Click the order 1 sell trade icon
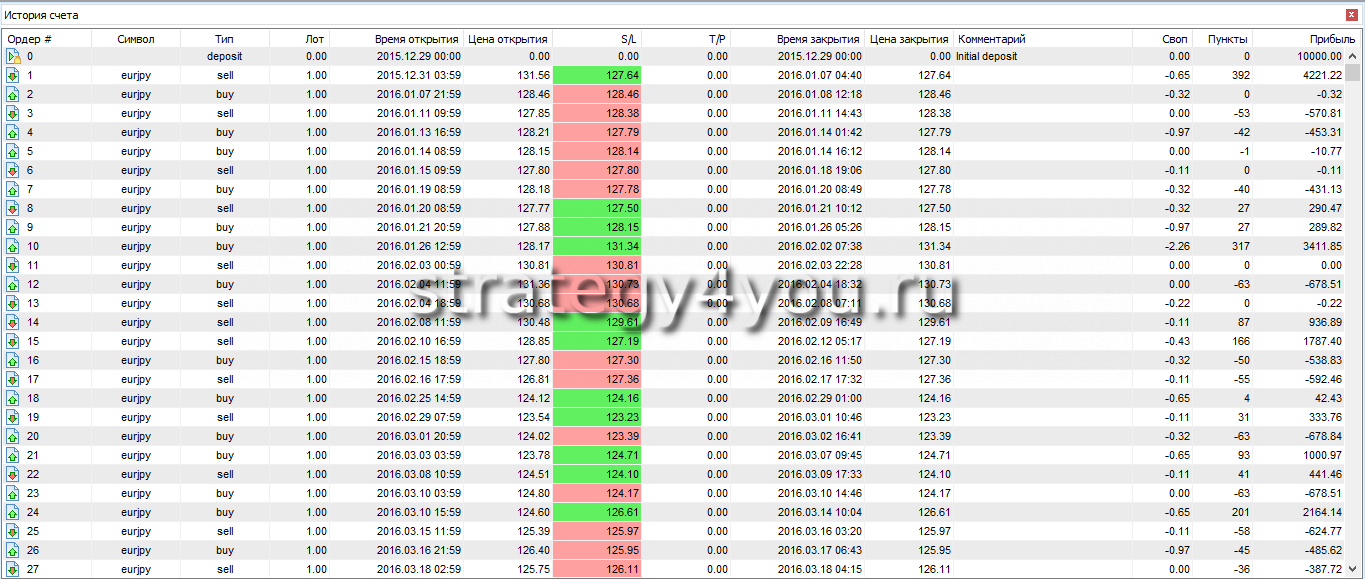The width and height of the screenshot is (1365, 579). (13, 76)
